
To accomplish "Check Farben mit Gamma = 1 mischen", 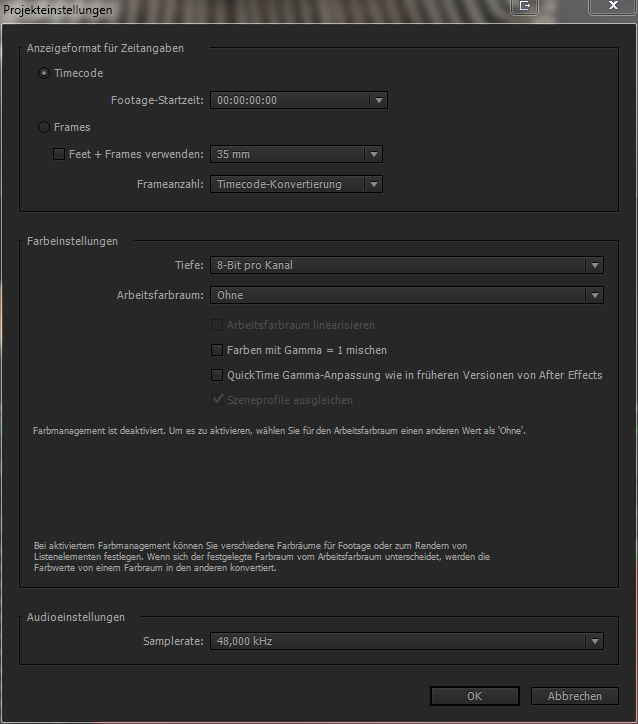I will (217, 351).
